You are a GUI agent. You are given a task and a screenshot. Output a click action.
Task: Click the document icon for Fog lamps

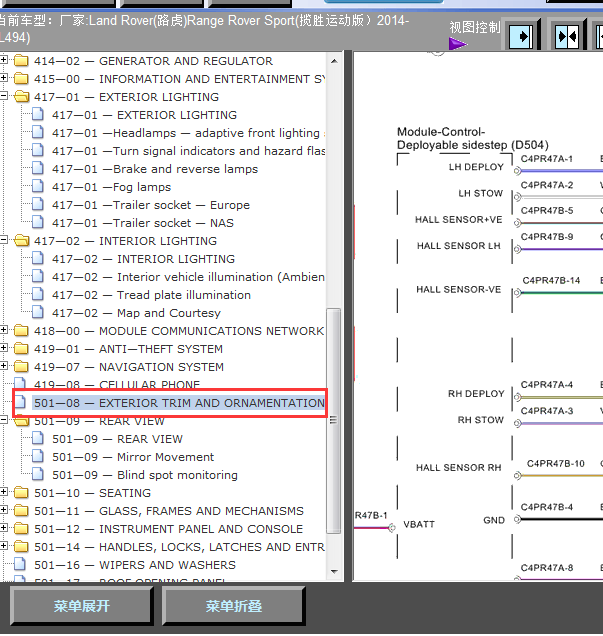tap(38, 186)
